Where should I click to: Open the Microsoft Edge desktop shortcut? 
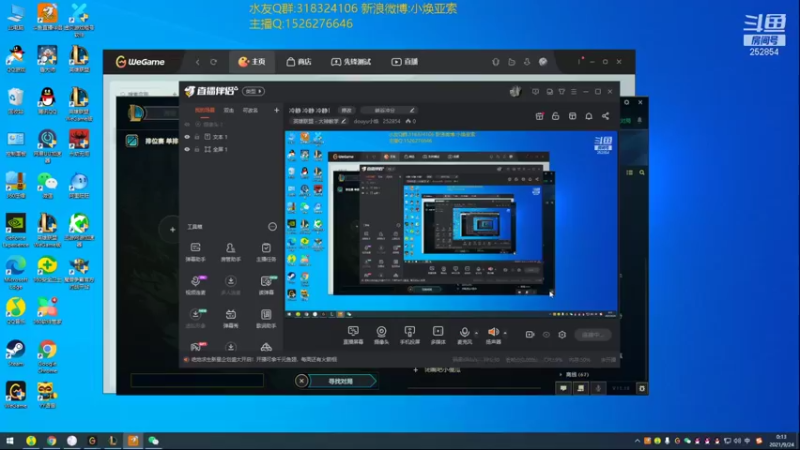pos(16,272)
